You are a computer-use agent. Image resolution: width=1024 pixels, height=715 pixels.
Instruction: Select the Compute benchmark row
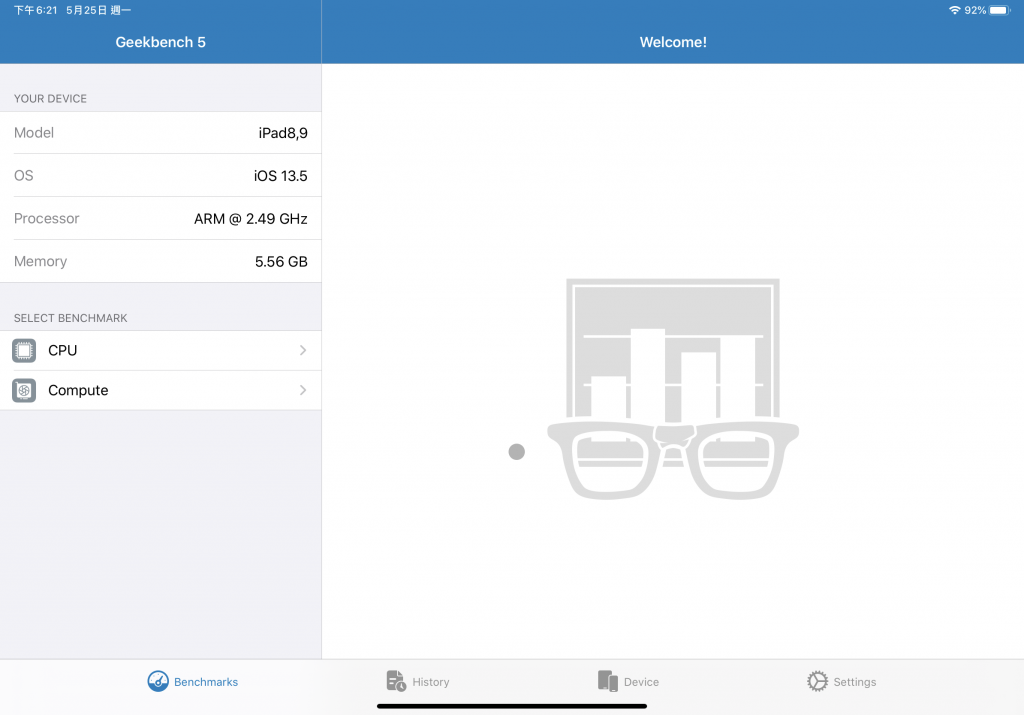(x=161, y=390)
